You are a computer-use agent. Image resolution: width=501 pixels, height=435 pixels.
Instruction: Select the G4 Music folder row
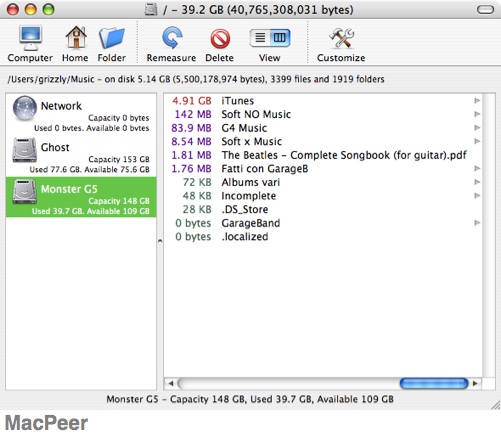click(323, 128)
